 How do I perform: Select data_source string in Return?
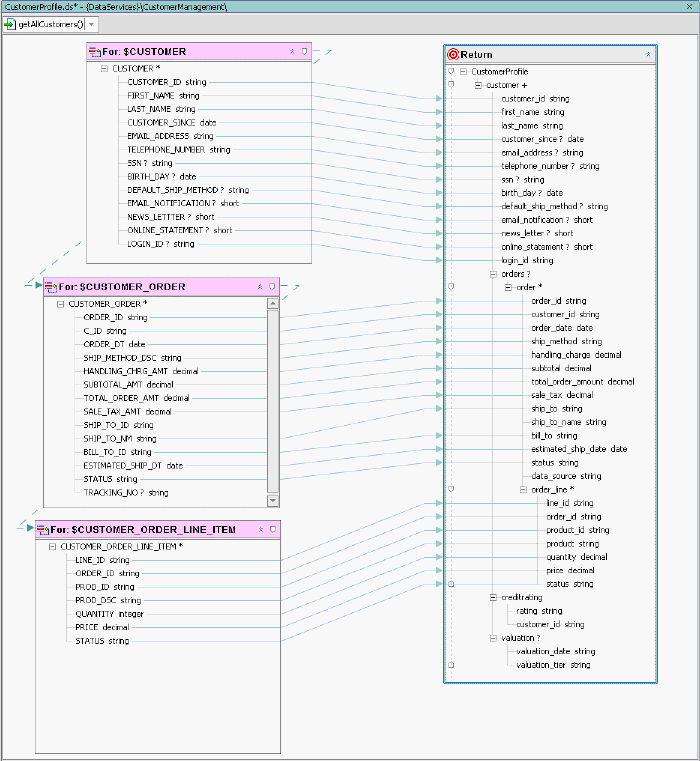coord(567,476)
